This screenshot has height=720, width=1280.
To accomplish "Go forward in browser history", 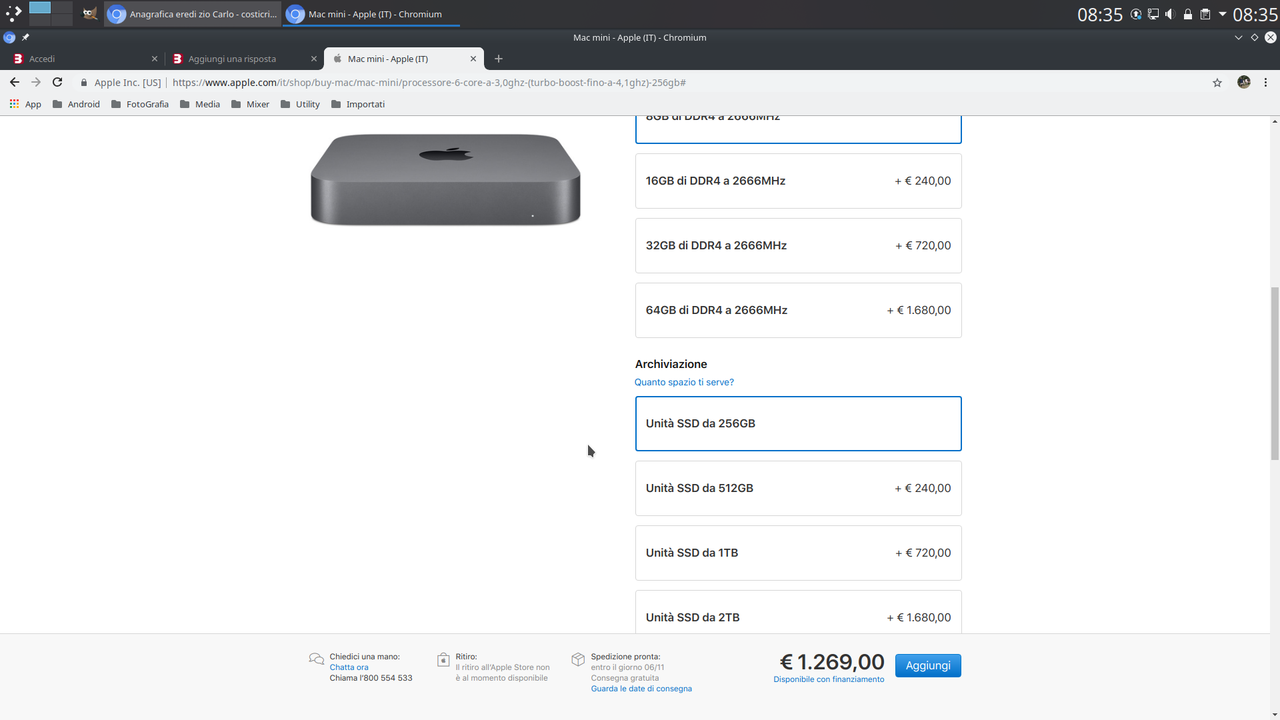I will 36,82.
